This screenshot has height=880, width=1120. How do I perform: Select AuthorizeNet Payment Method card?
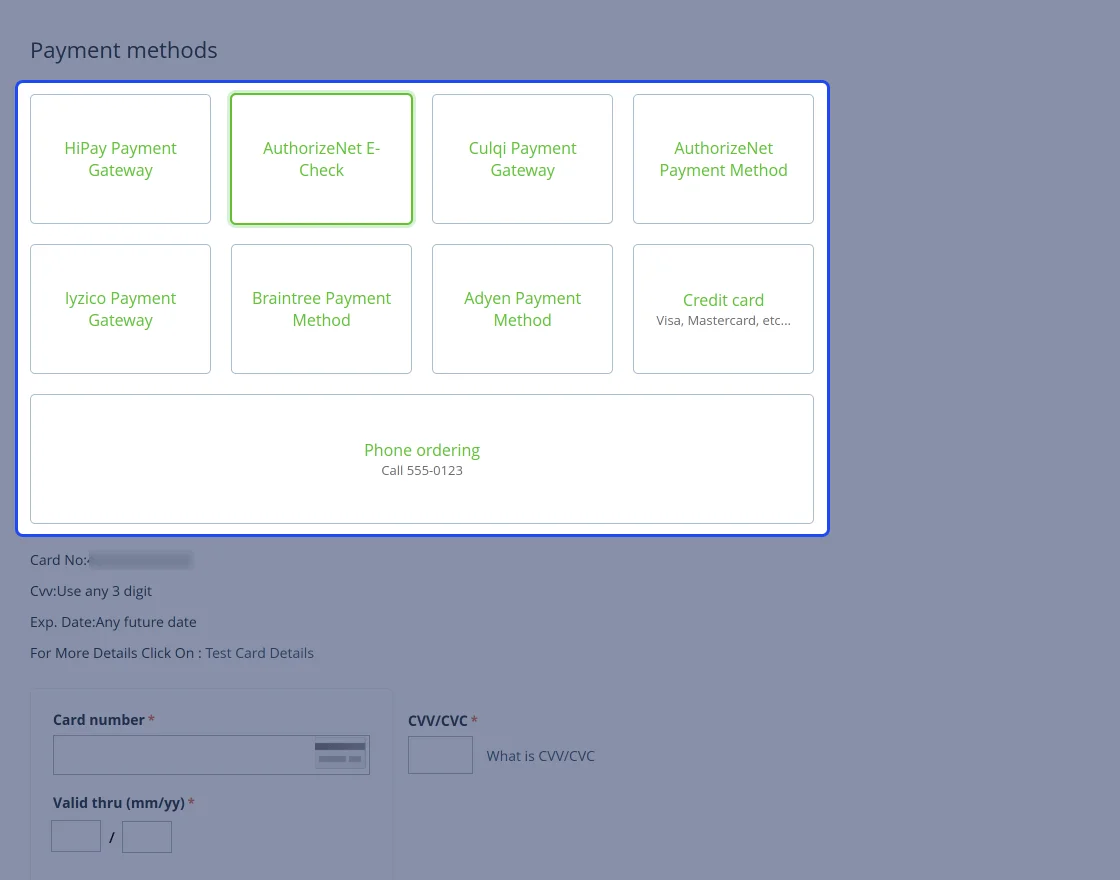723,159
